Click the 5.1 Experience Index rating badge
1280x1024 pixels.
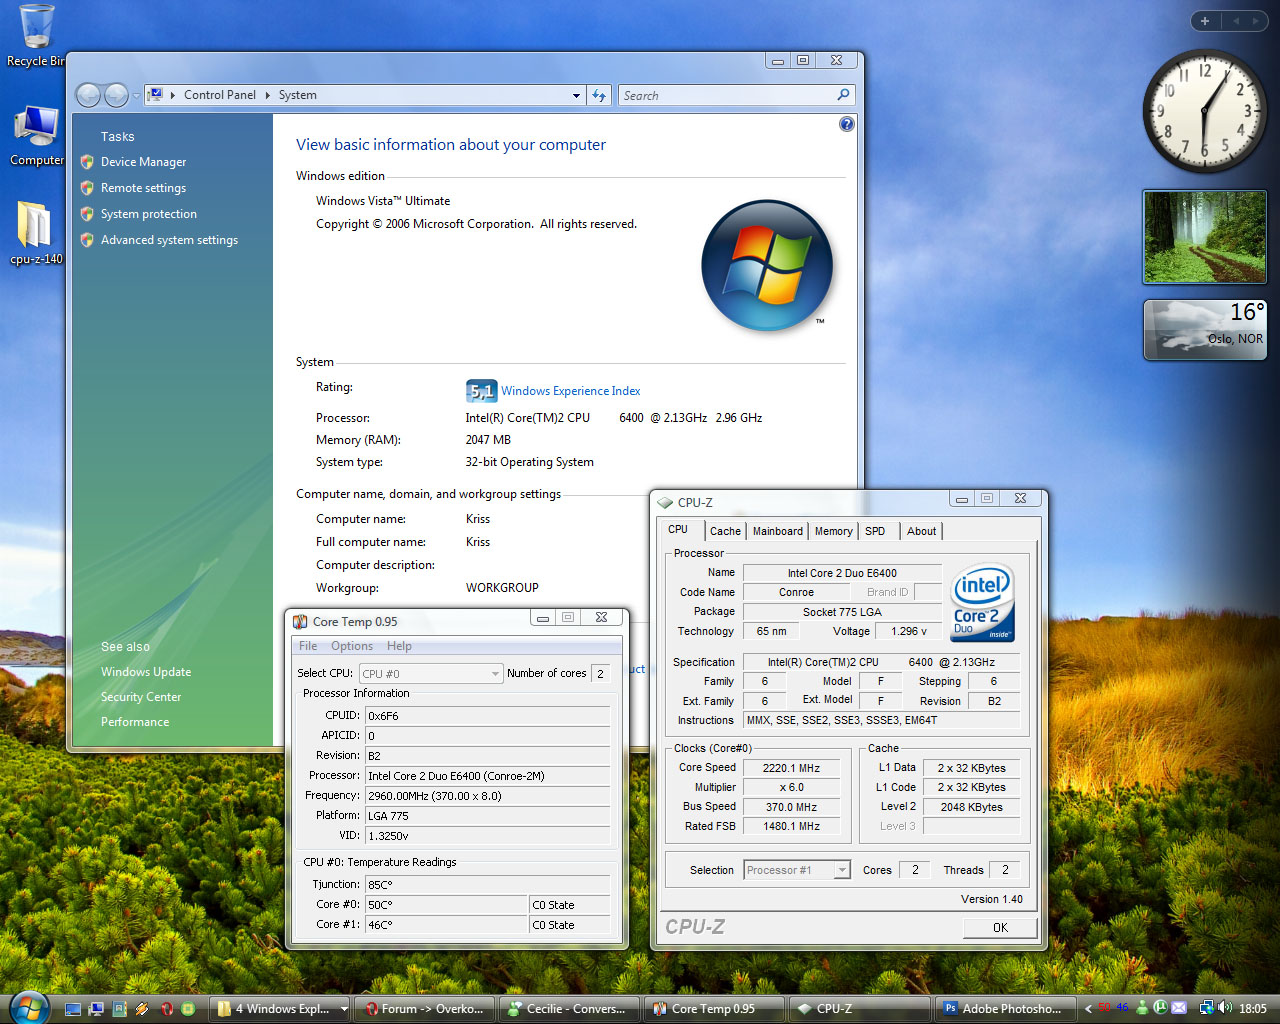pos(481,391)
